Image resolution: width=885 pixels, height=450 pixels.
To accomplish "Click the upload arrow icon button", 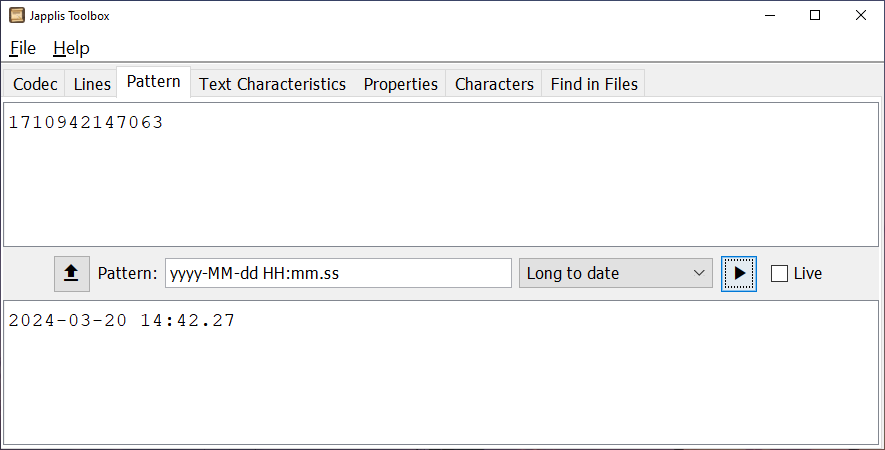I will pyautogui.click(x=72, y=274).
